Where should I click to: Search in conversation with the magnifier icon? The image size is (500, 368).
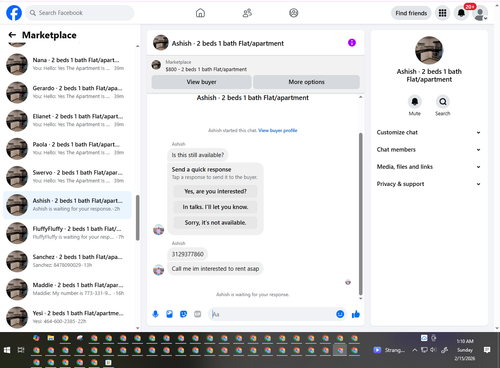click(x=443, y=101)
